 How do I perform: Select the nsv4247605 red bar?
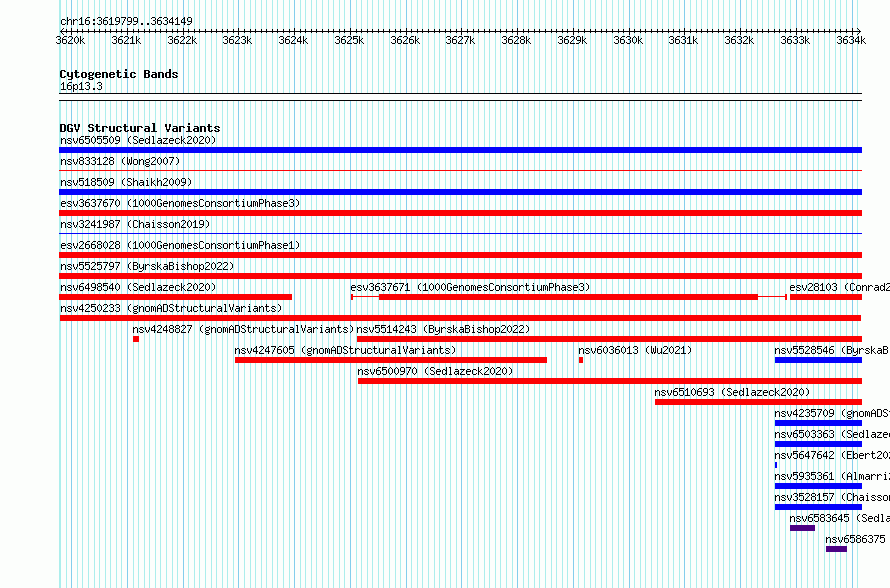coord(391,360)
